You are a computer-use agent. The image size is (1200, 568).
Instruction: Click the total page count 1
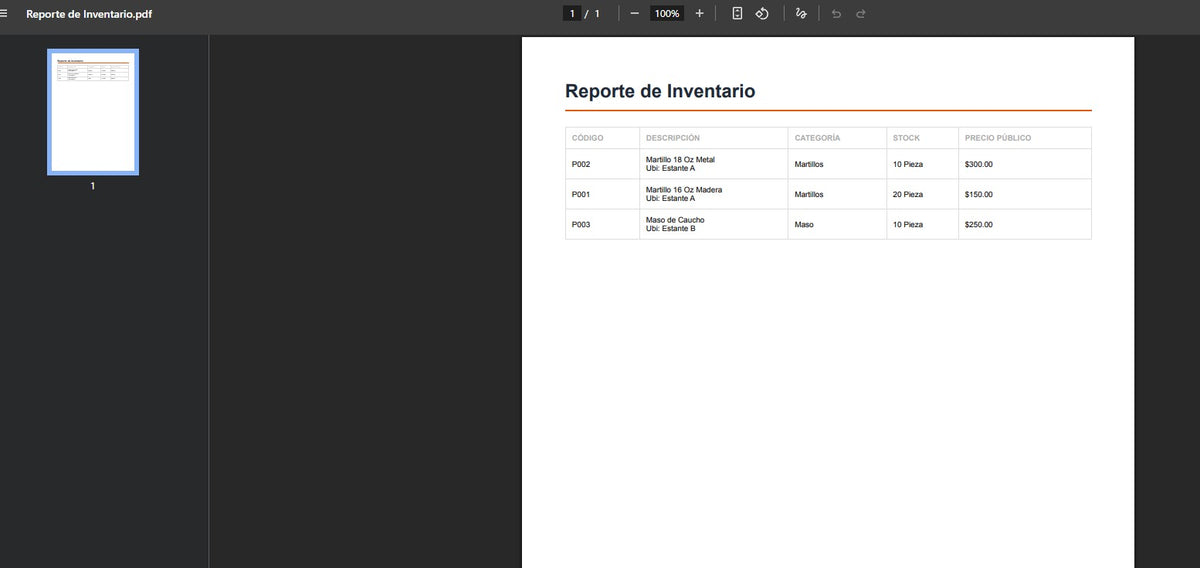click(x=597, y=13)
